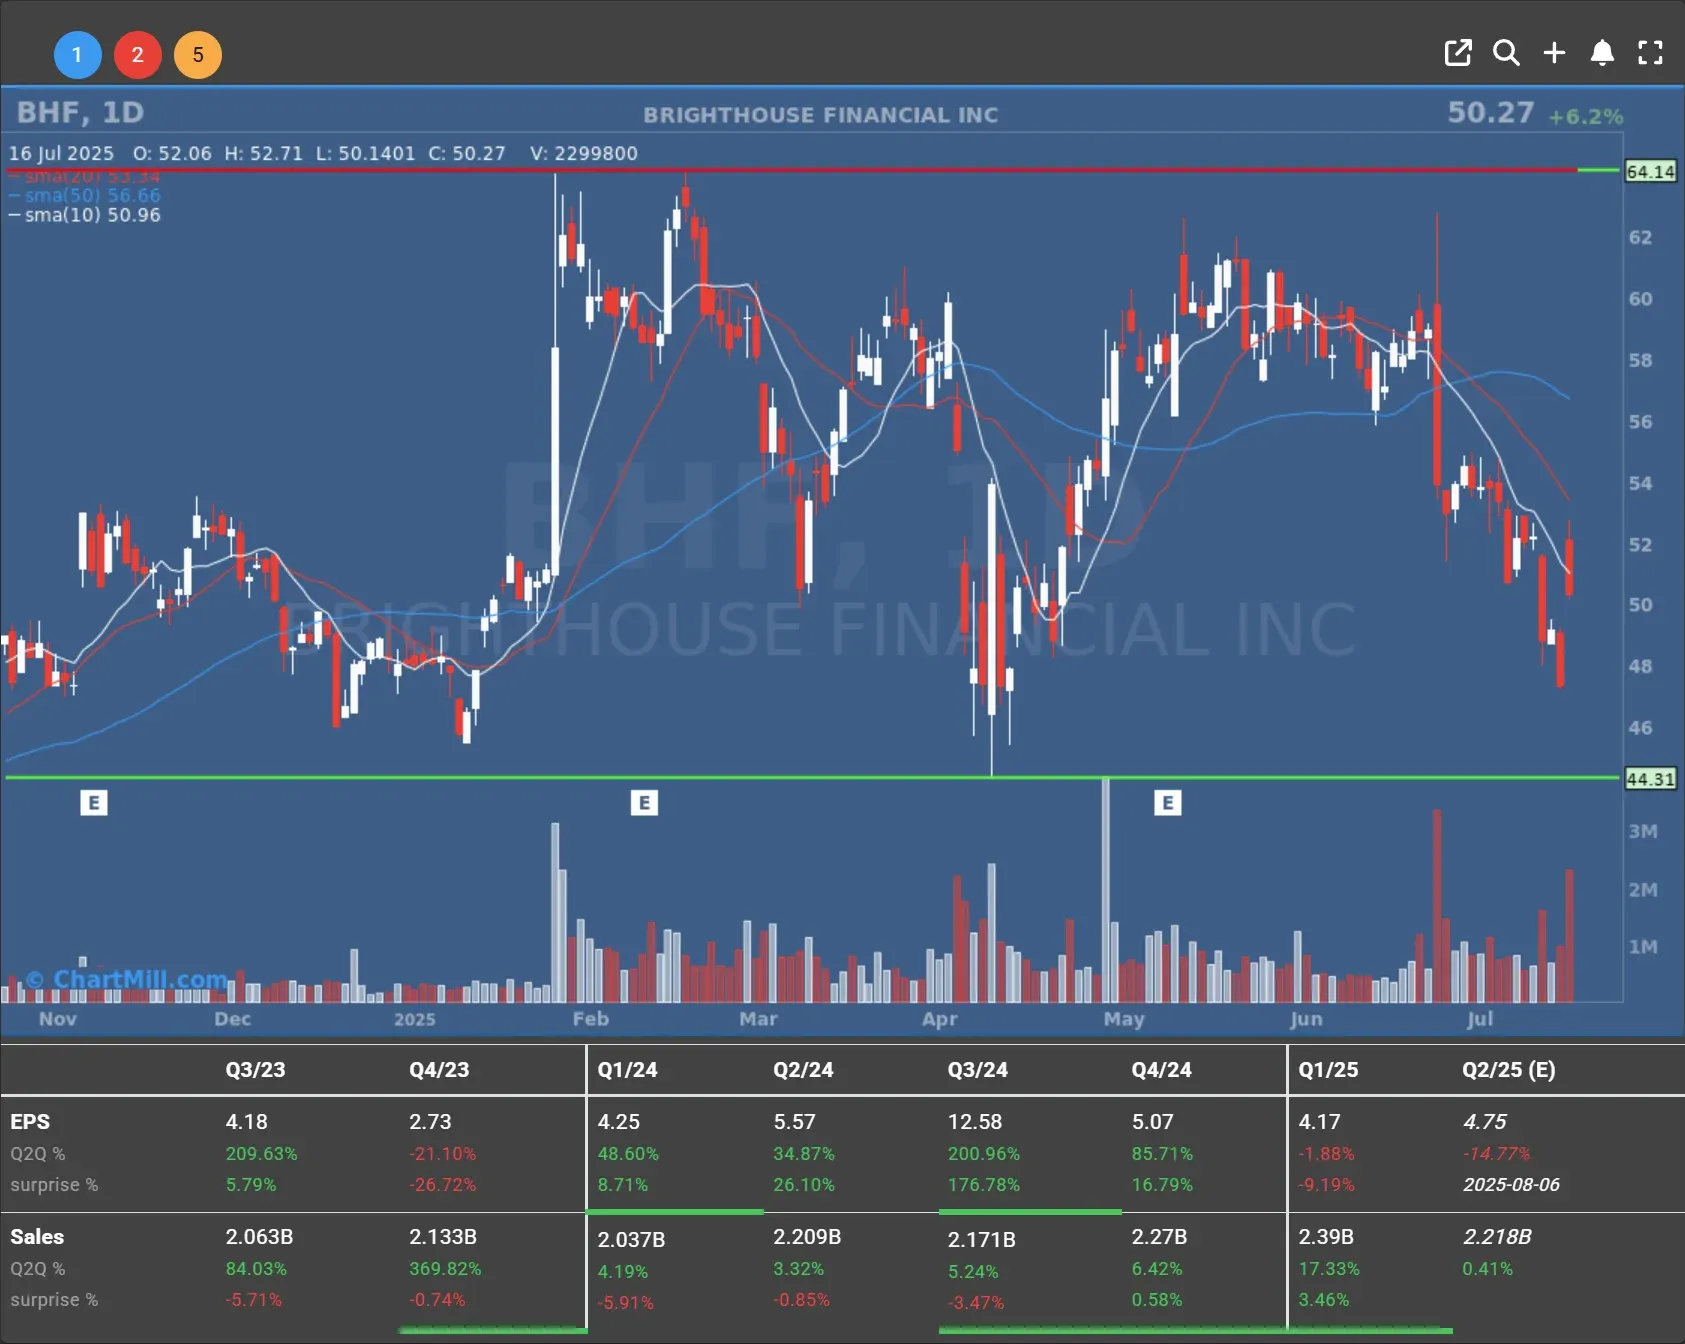Click the Sales surprise value -5.91%

click(625, 1303)
